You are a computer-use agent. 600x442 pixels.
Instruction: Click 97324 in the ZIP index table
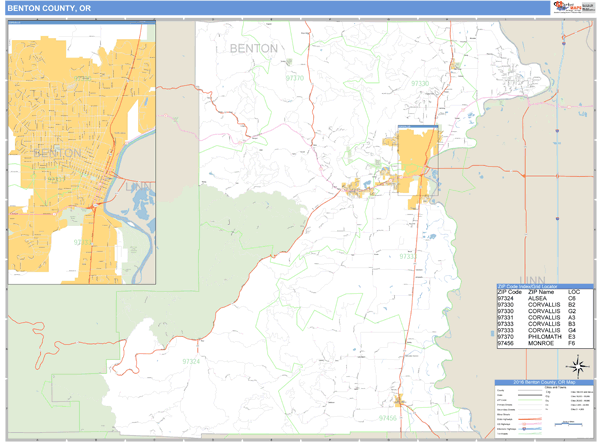(505, 298)
